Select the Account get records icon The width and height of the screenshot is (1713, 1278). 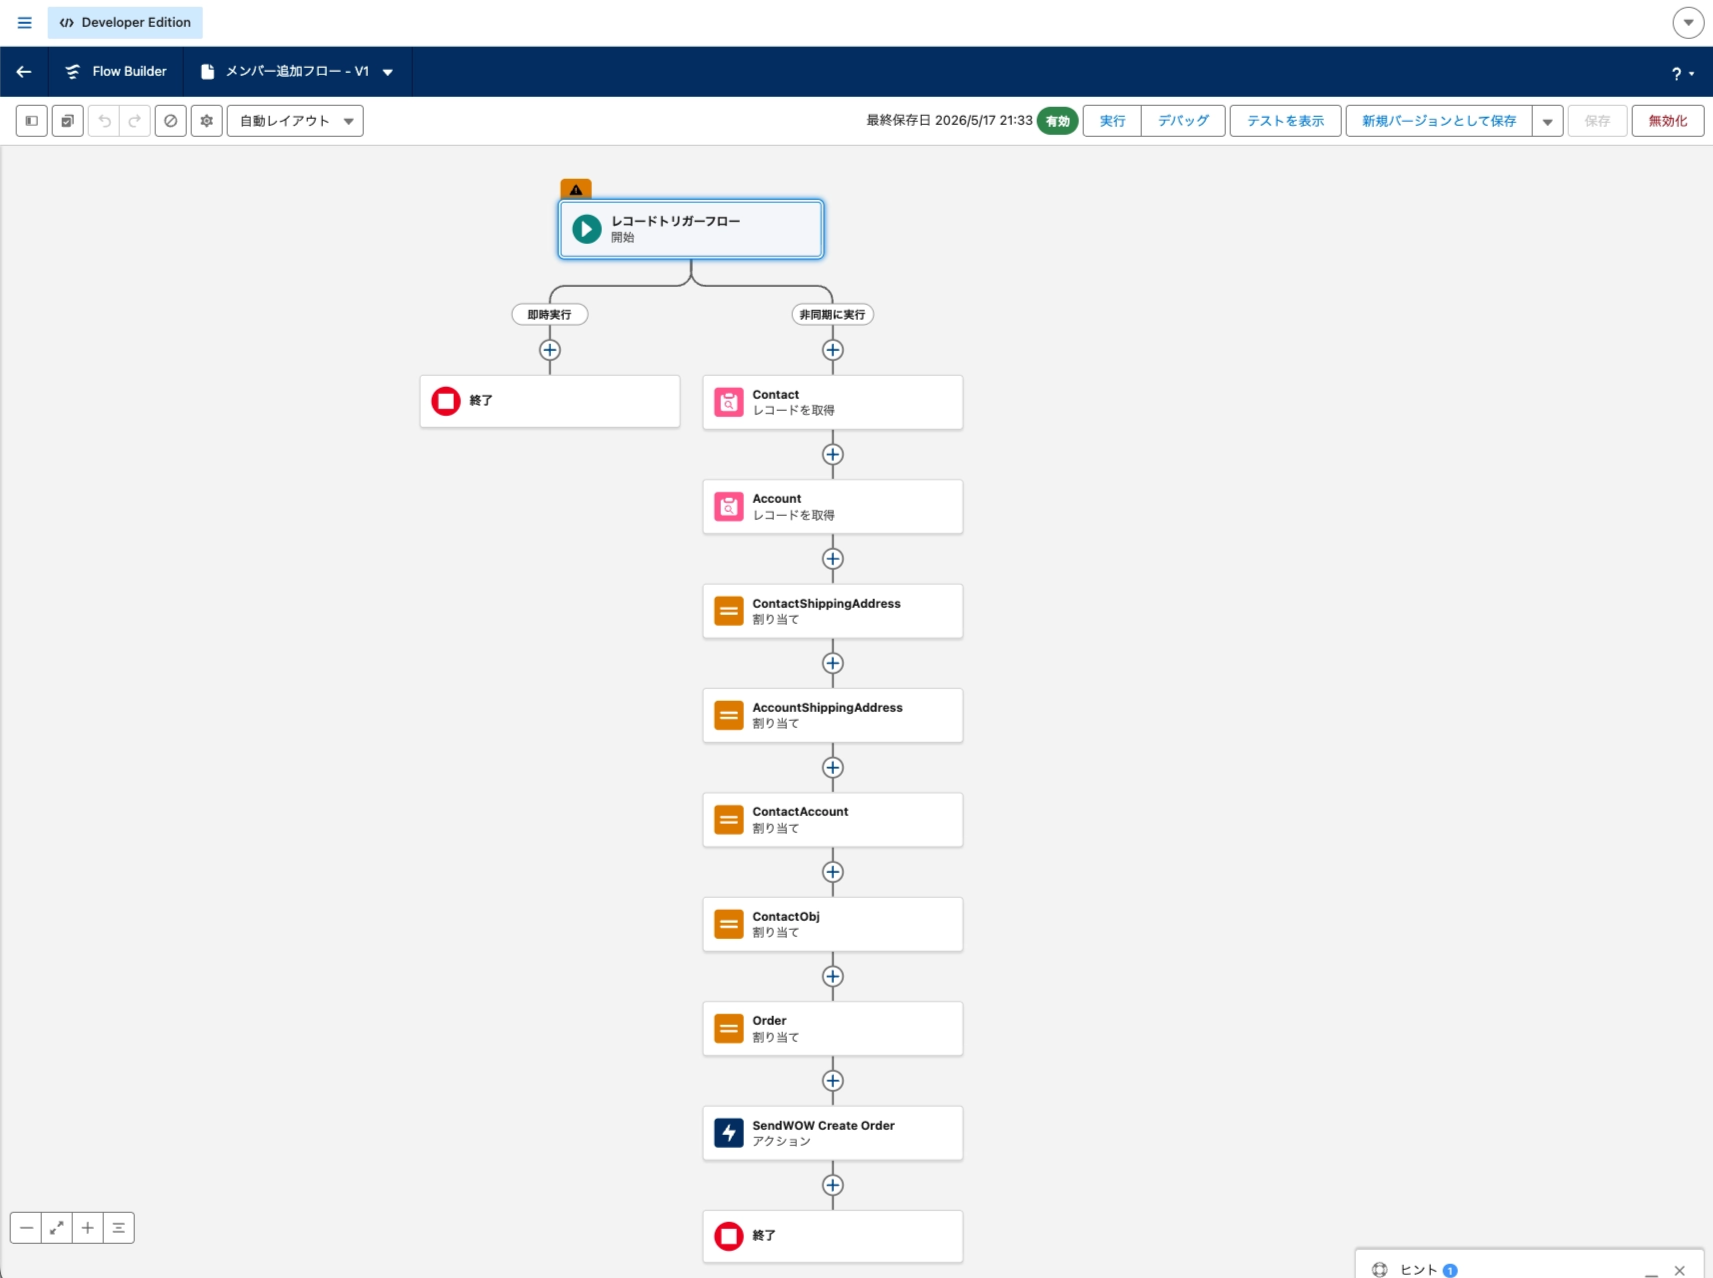click(729, 506)
